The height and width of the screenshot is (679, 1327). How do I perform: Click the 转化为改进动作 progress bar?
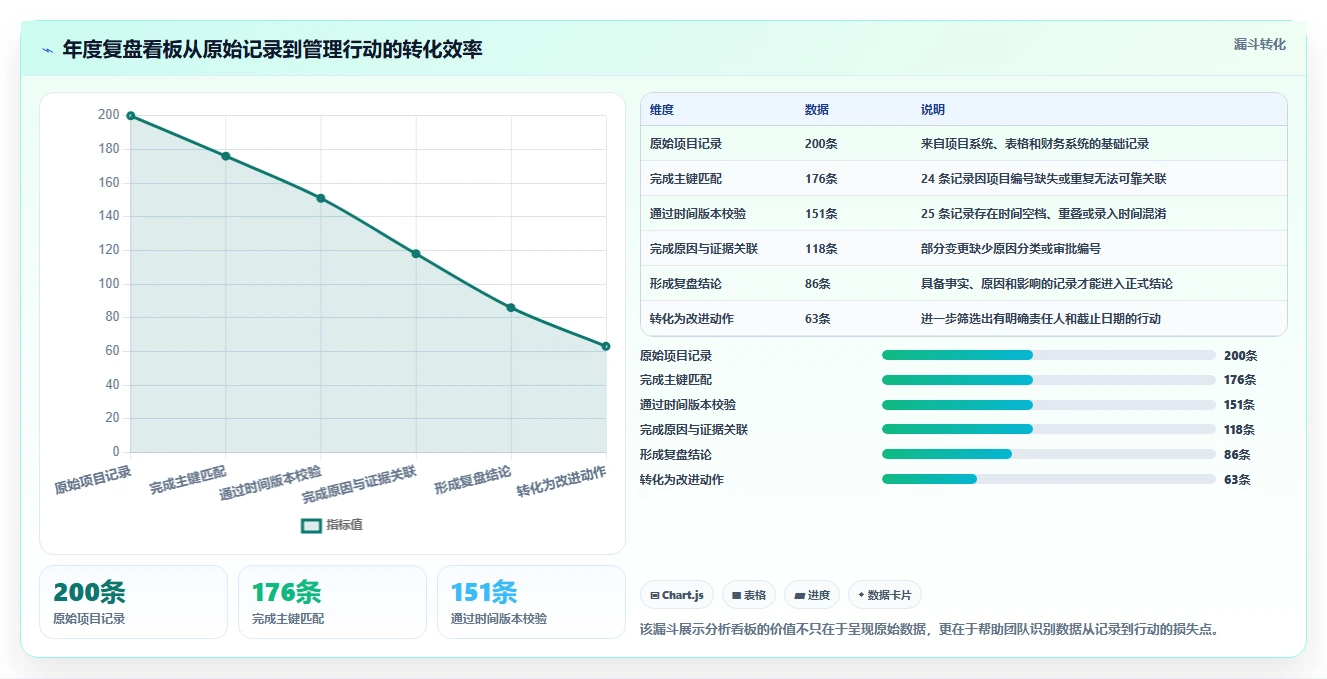(x=1049, y=479)
